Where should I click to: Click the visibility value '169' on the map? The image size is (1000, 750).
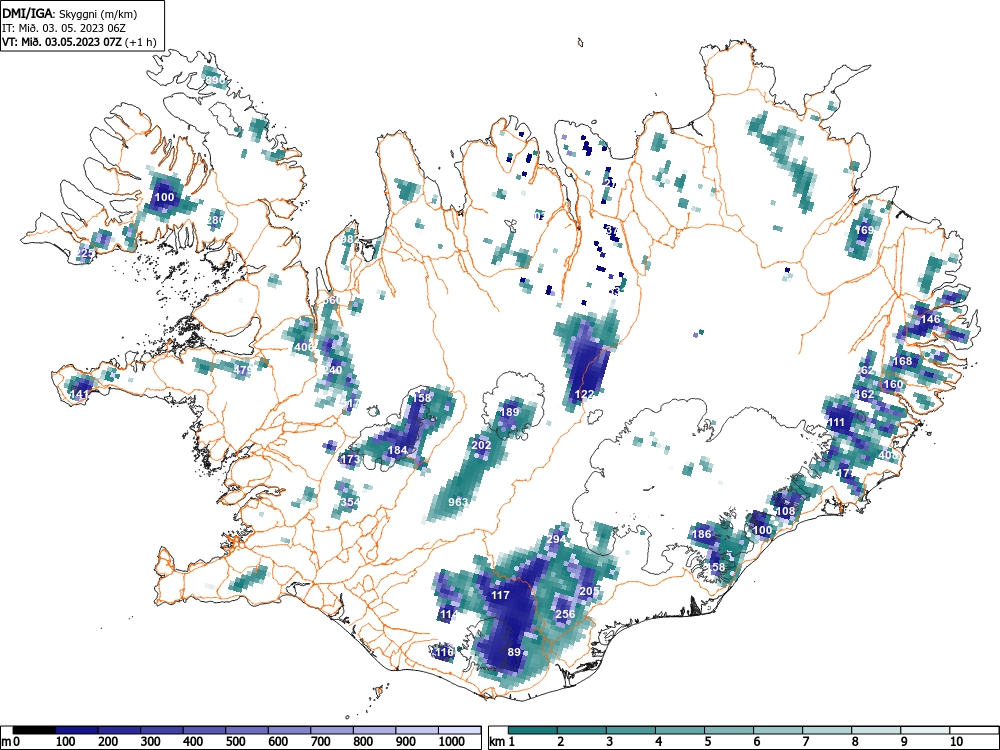[x=864, y=230]
